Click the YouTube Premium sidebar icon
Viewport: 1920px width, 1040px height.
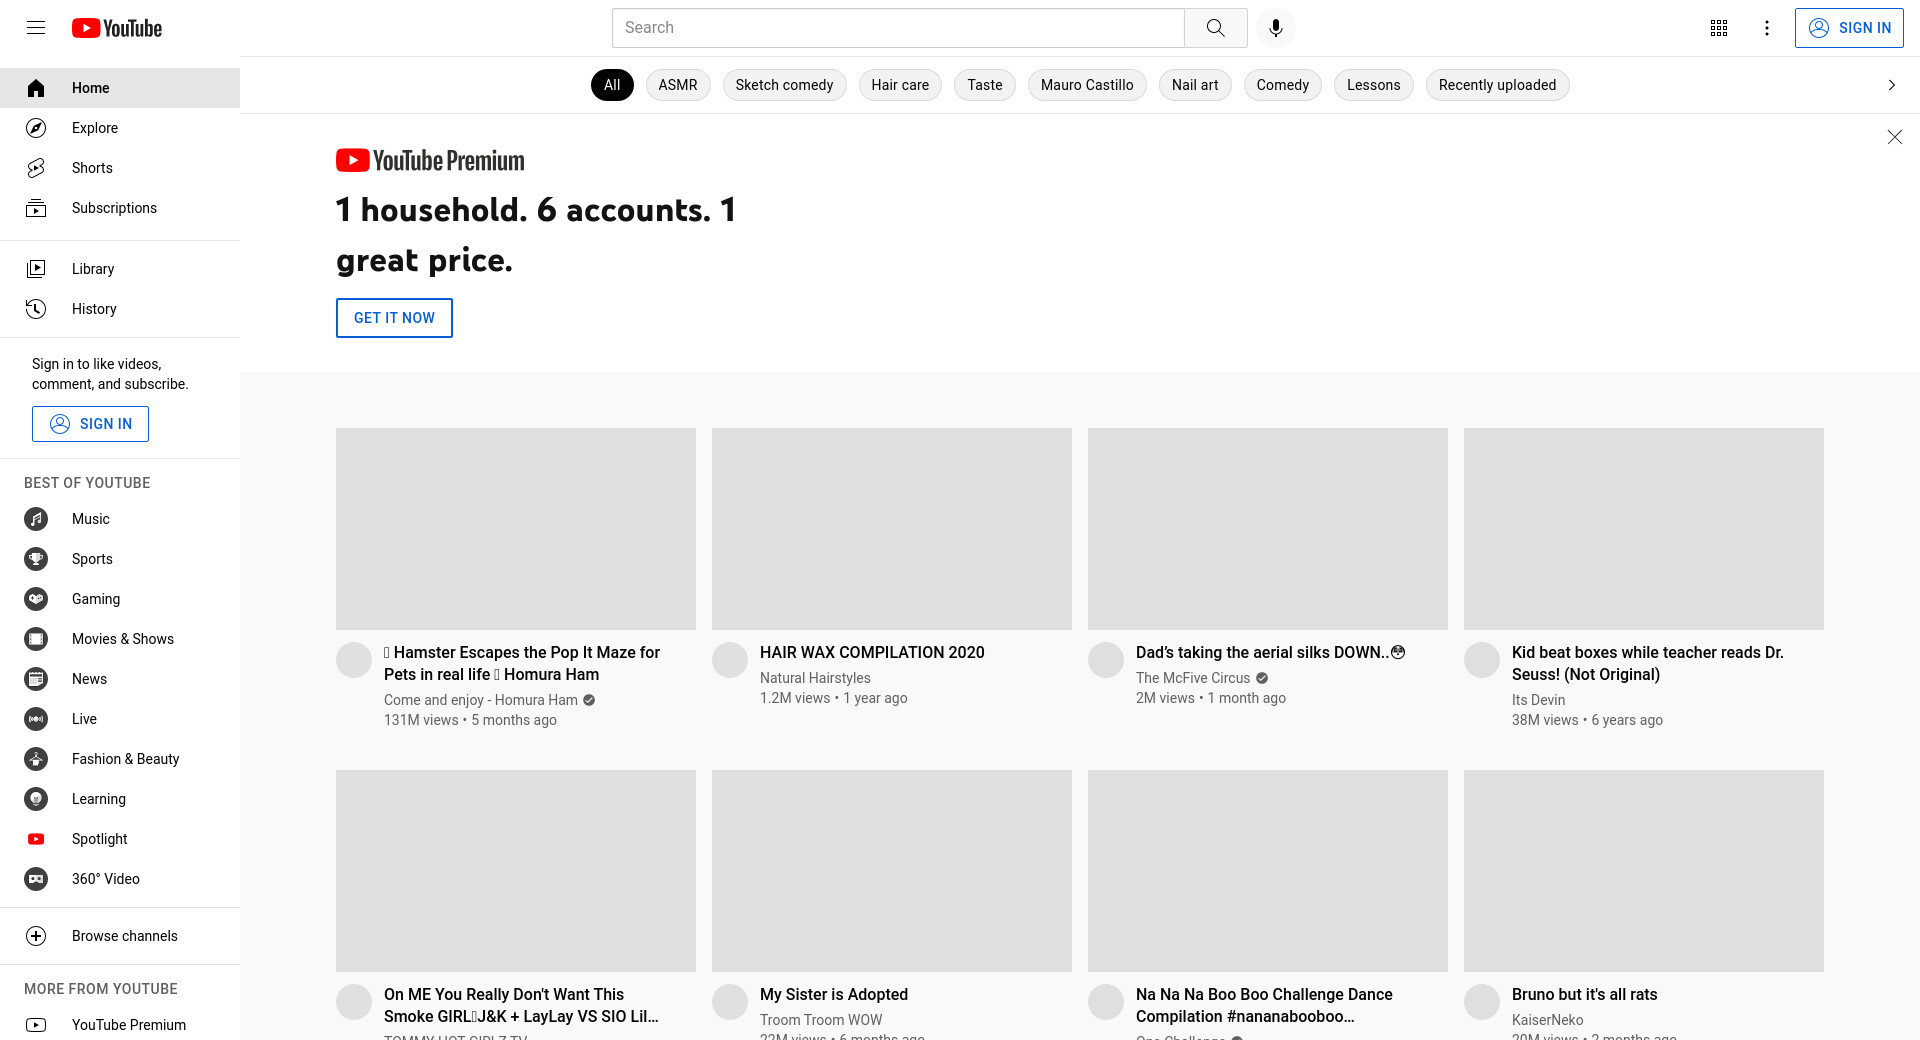click(36, 1025)
